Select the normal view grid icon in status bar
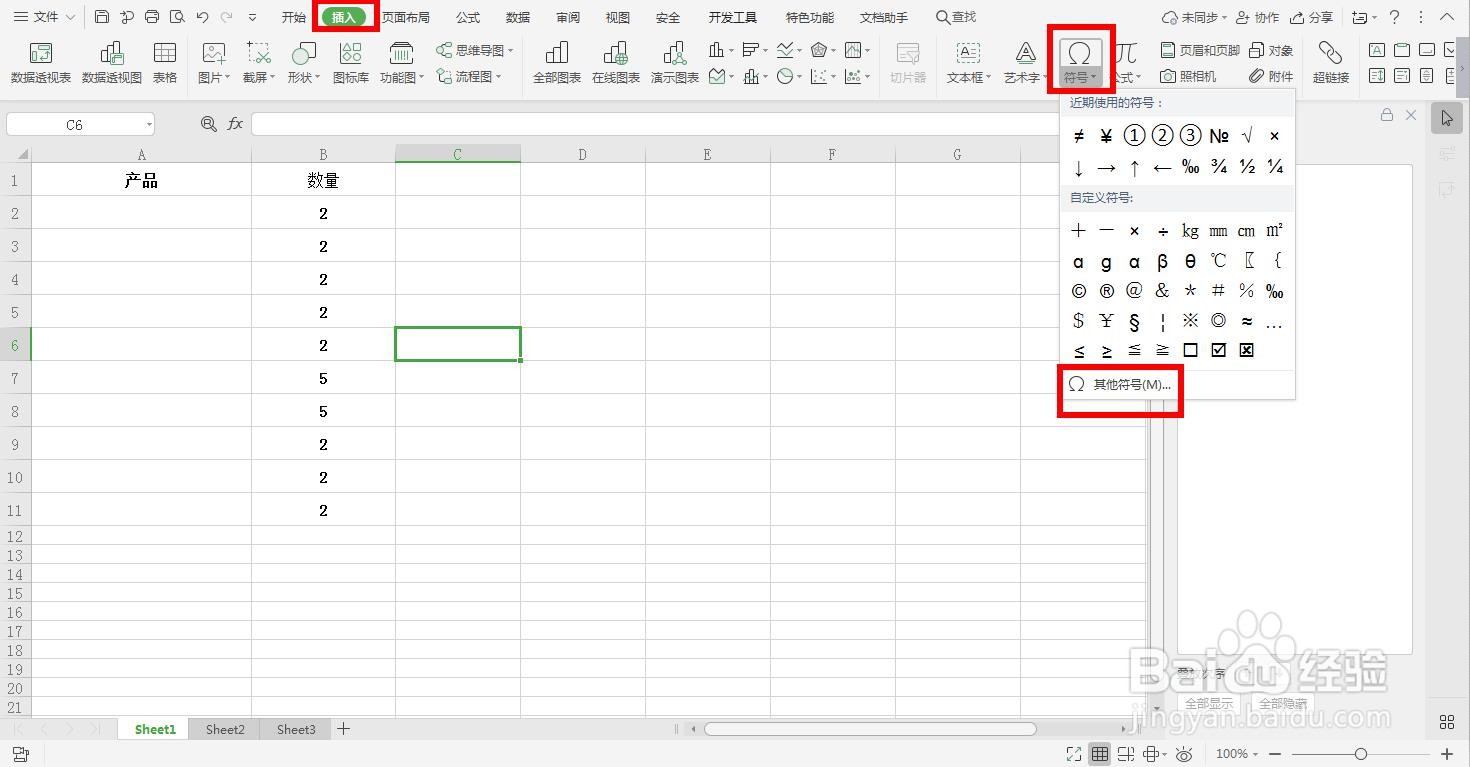The height and width of the screenshot is (767, 1470). (1100, 754)
